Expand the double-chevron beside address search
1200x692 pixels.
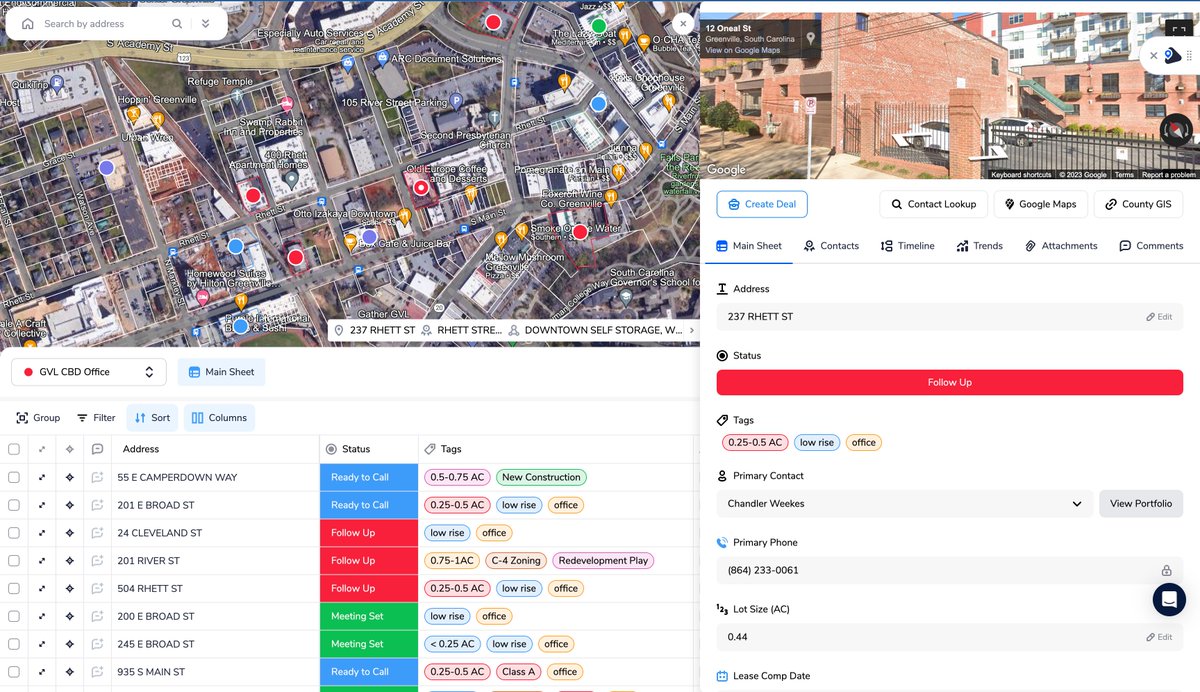pyautogui.click(x=205, y=24)
